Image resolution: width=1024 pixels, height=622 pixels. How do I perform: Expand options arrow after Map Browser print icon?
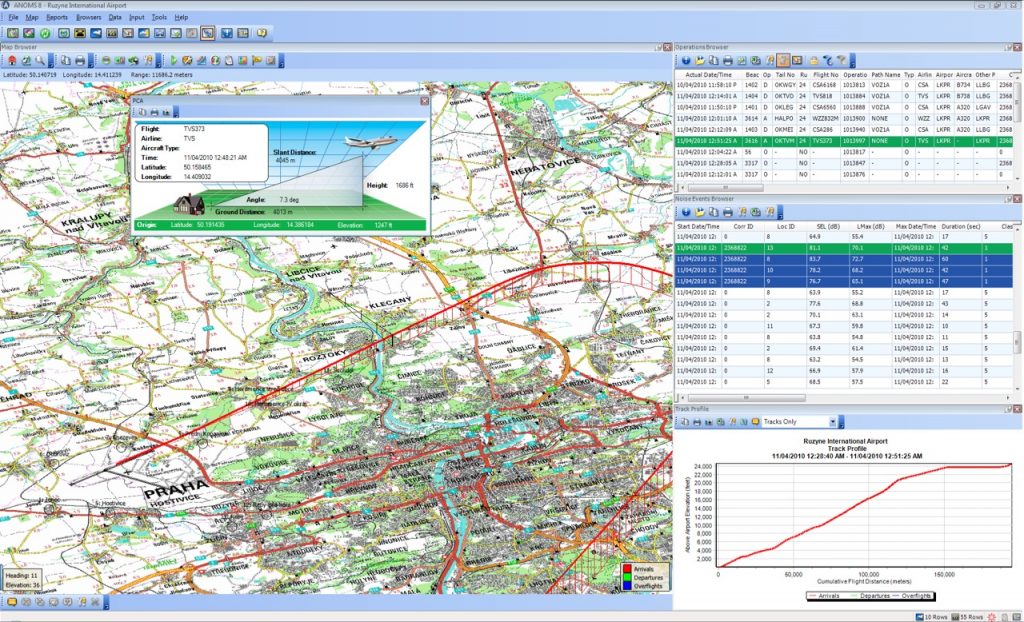coord(91,61)
